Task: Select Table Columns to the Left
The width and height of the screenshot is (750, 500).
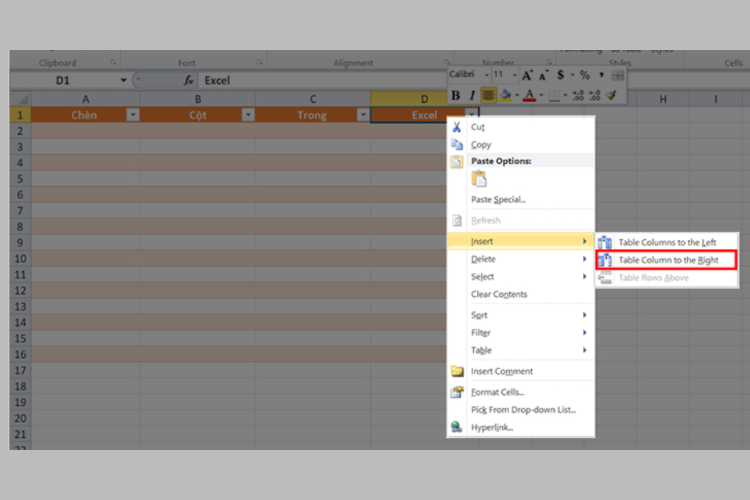Action: coord(667,242)
